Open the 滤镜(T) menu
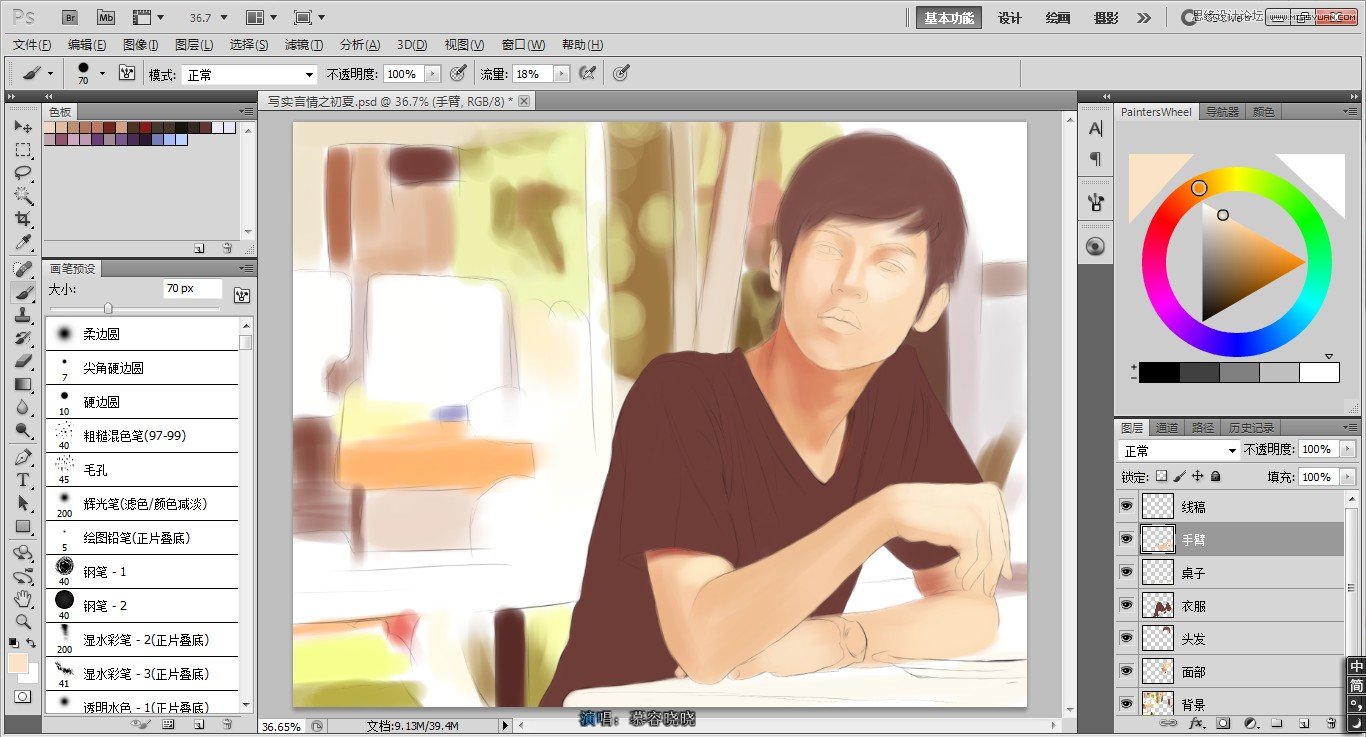The image size is (1366, 737). (303, 45)
